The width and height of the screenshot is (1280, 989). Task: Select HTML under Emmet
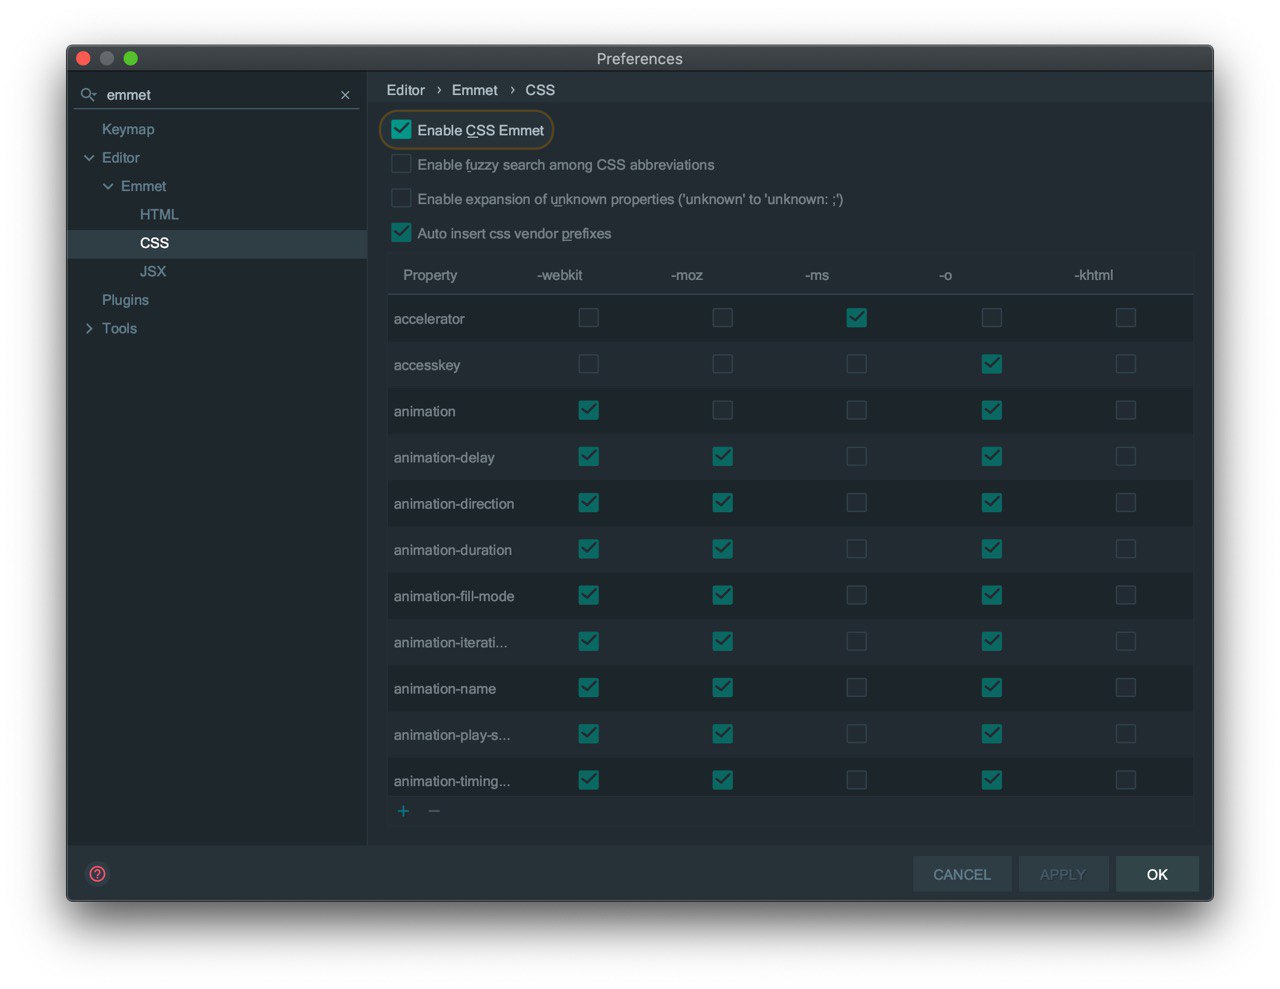[x=159, y=214]
